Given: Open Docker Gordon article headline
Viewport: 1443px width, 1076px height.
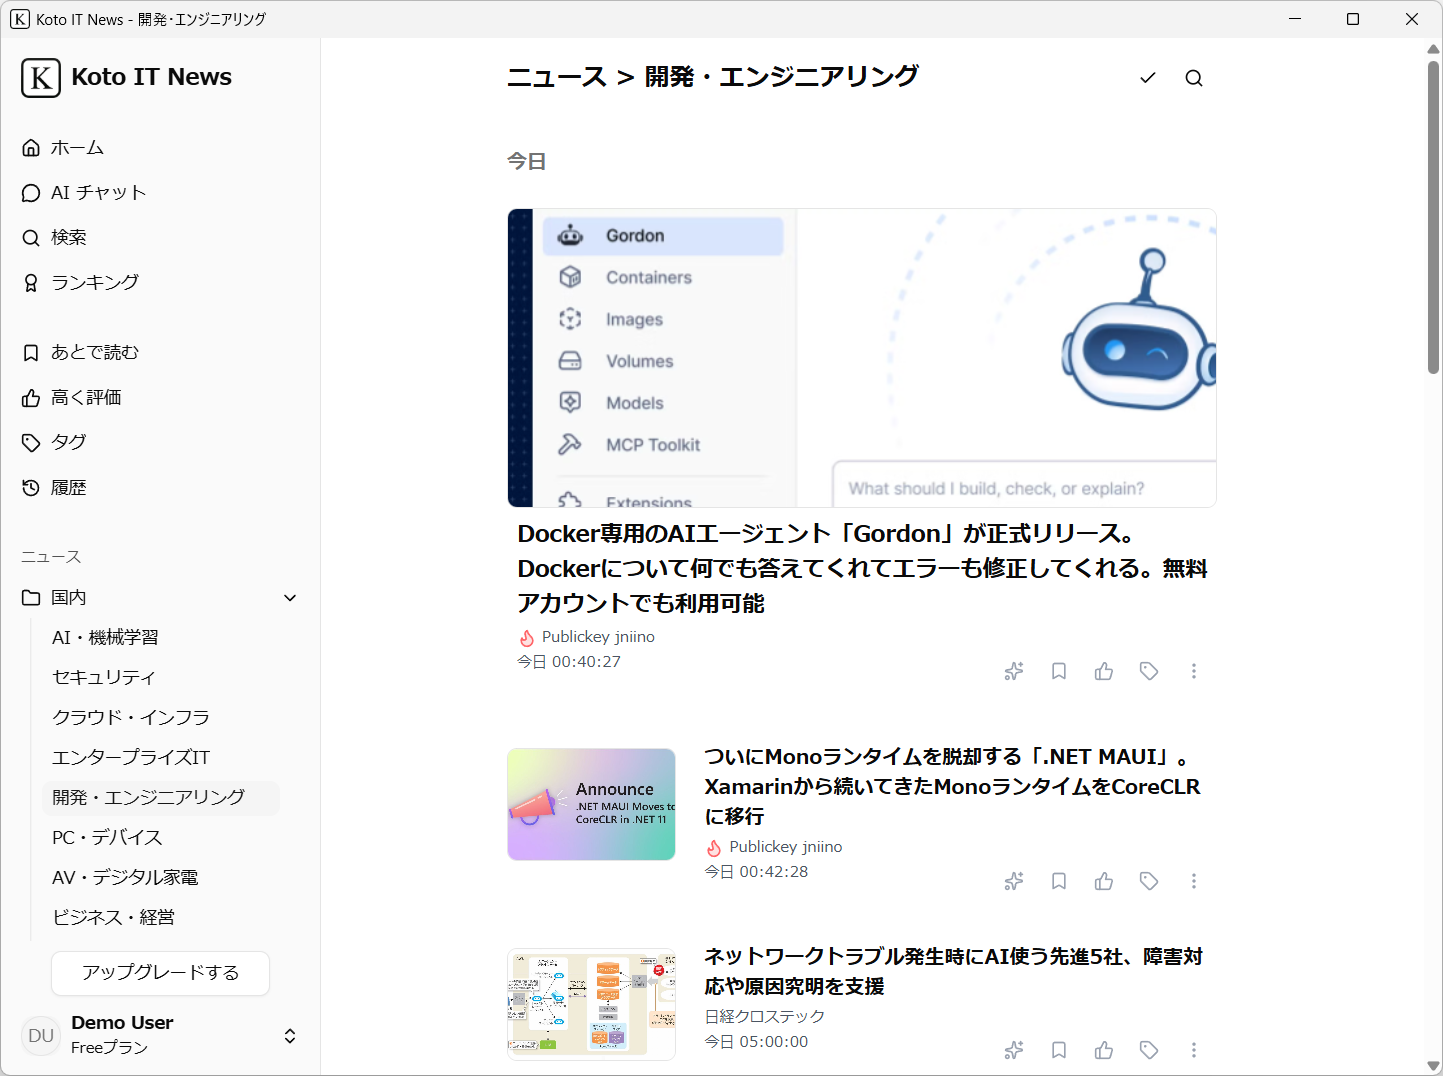Looking at the screenshot, I should pos(862,568).
